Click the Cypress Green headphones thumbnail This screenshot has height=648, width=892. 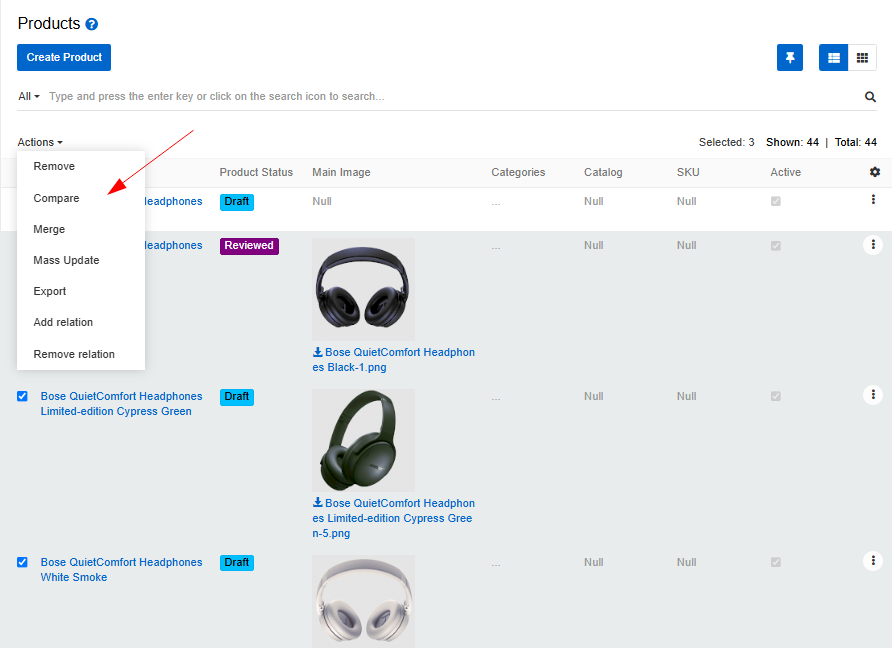(364, 440)
